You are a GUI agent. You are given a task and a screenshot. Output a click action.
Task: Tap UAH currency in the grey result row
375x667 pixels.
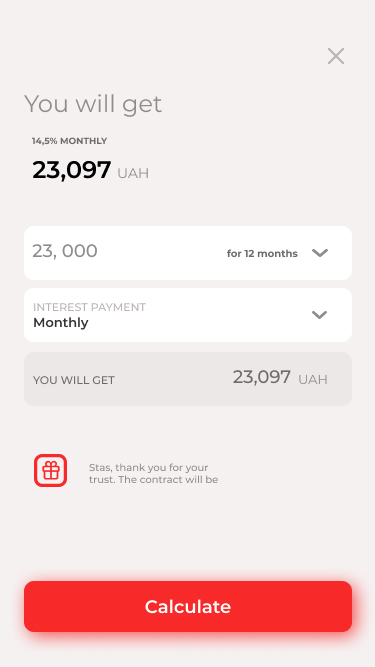point(313,379)
